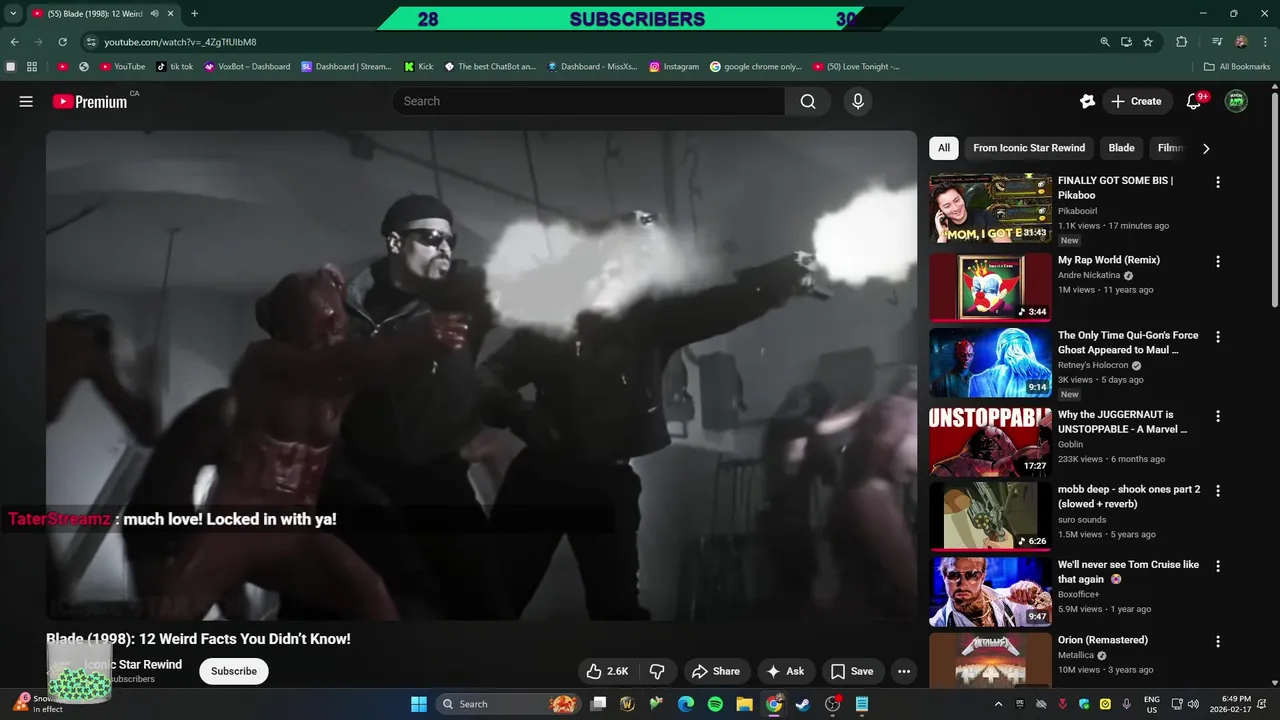Open Chrome extensions puzzle icon

coord(1182,42)
